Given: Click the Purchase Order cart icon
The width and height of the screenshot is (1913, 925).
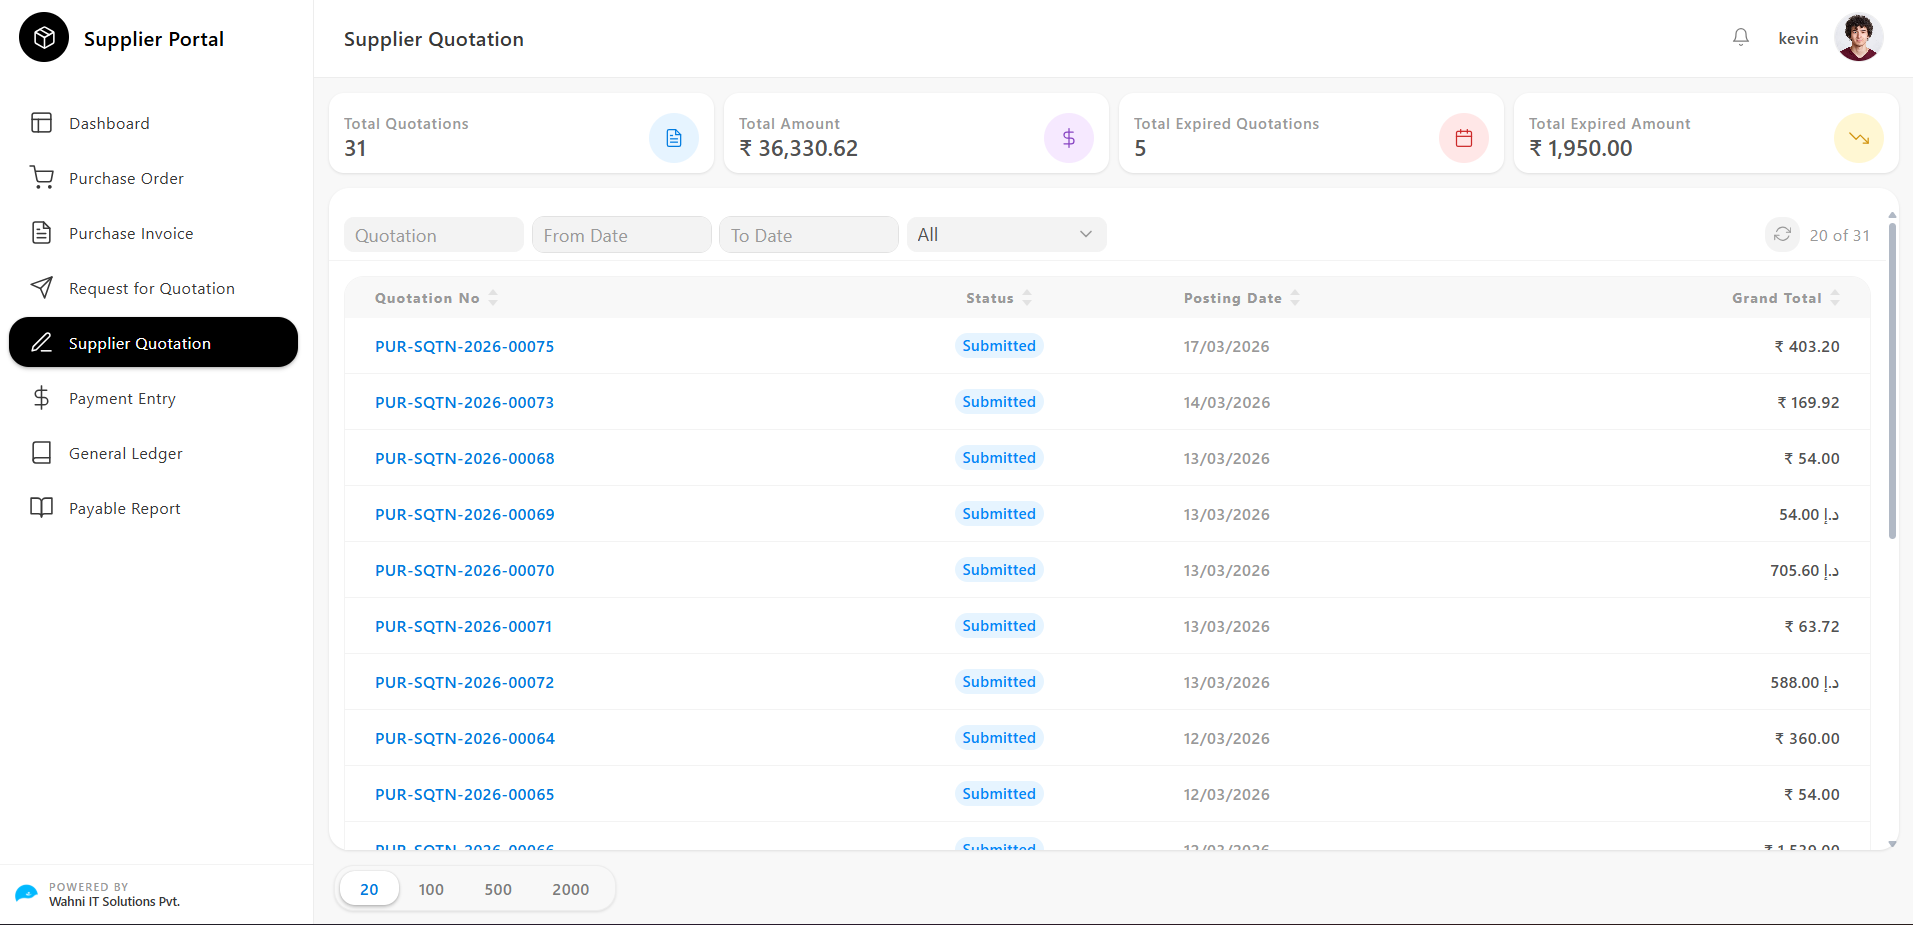Looking at the screenshot, I should pyautogui.click(x=41, y=178).
